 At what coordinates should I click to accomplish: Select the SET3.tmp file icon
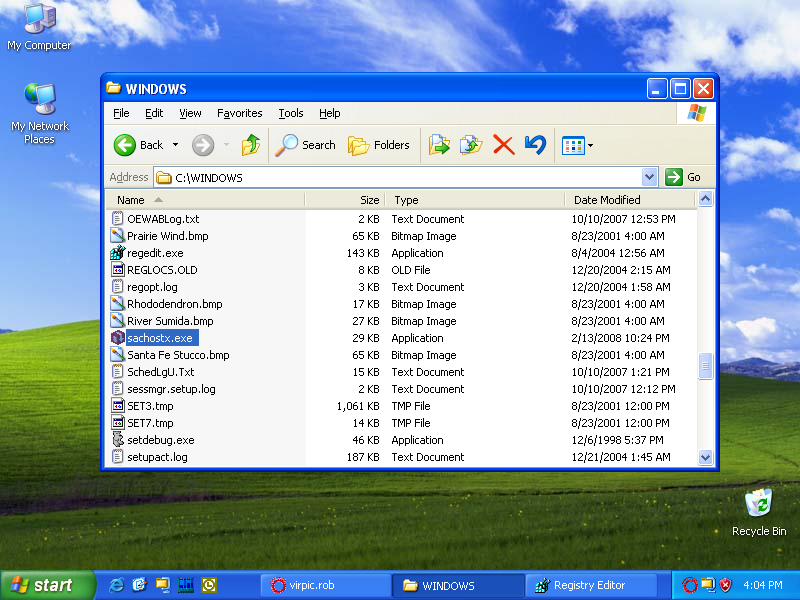118,406
